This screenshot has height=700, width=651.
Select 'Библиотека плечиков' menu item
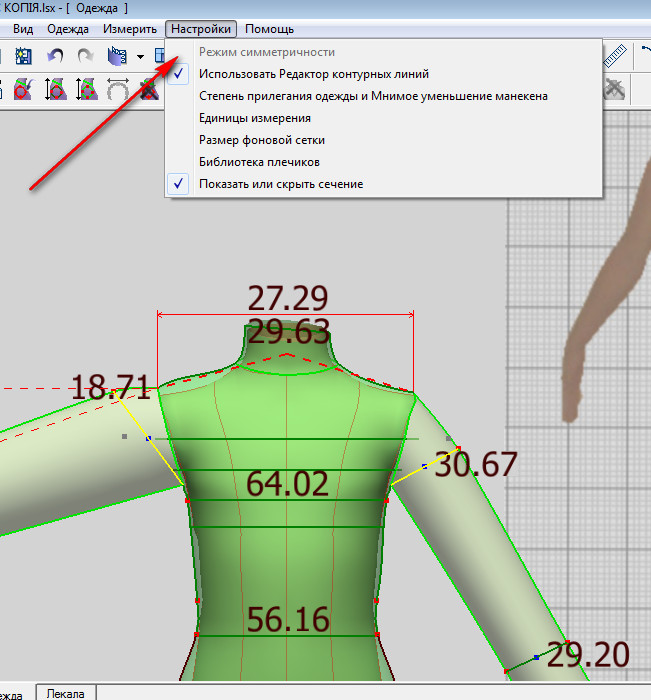[259, 162]
